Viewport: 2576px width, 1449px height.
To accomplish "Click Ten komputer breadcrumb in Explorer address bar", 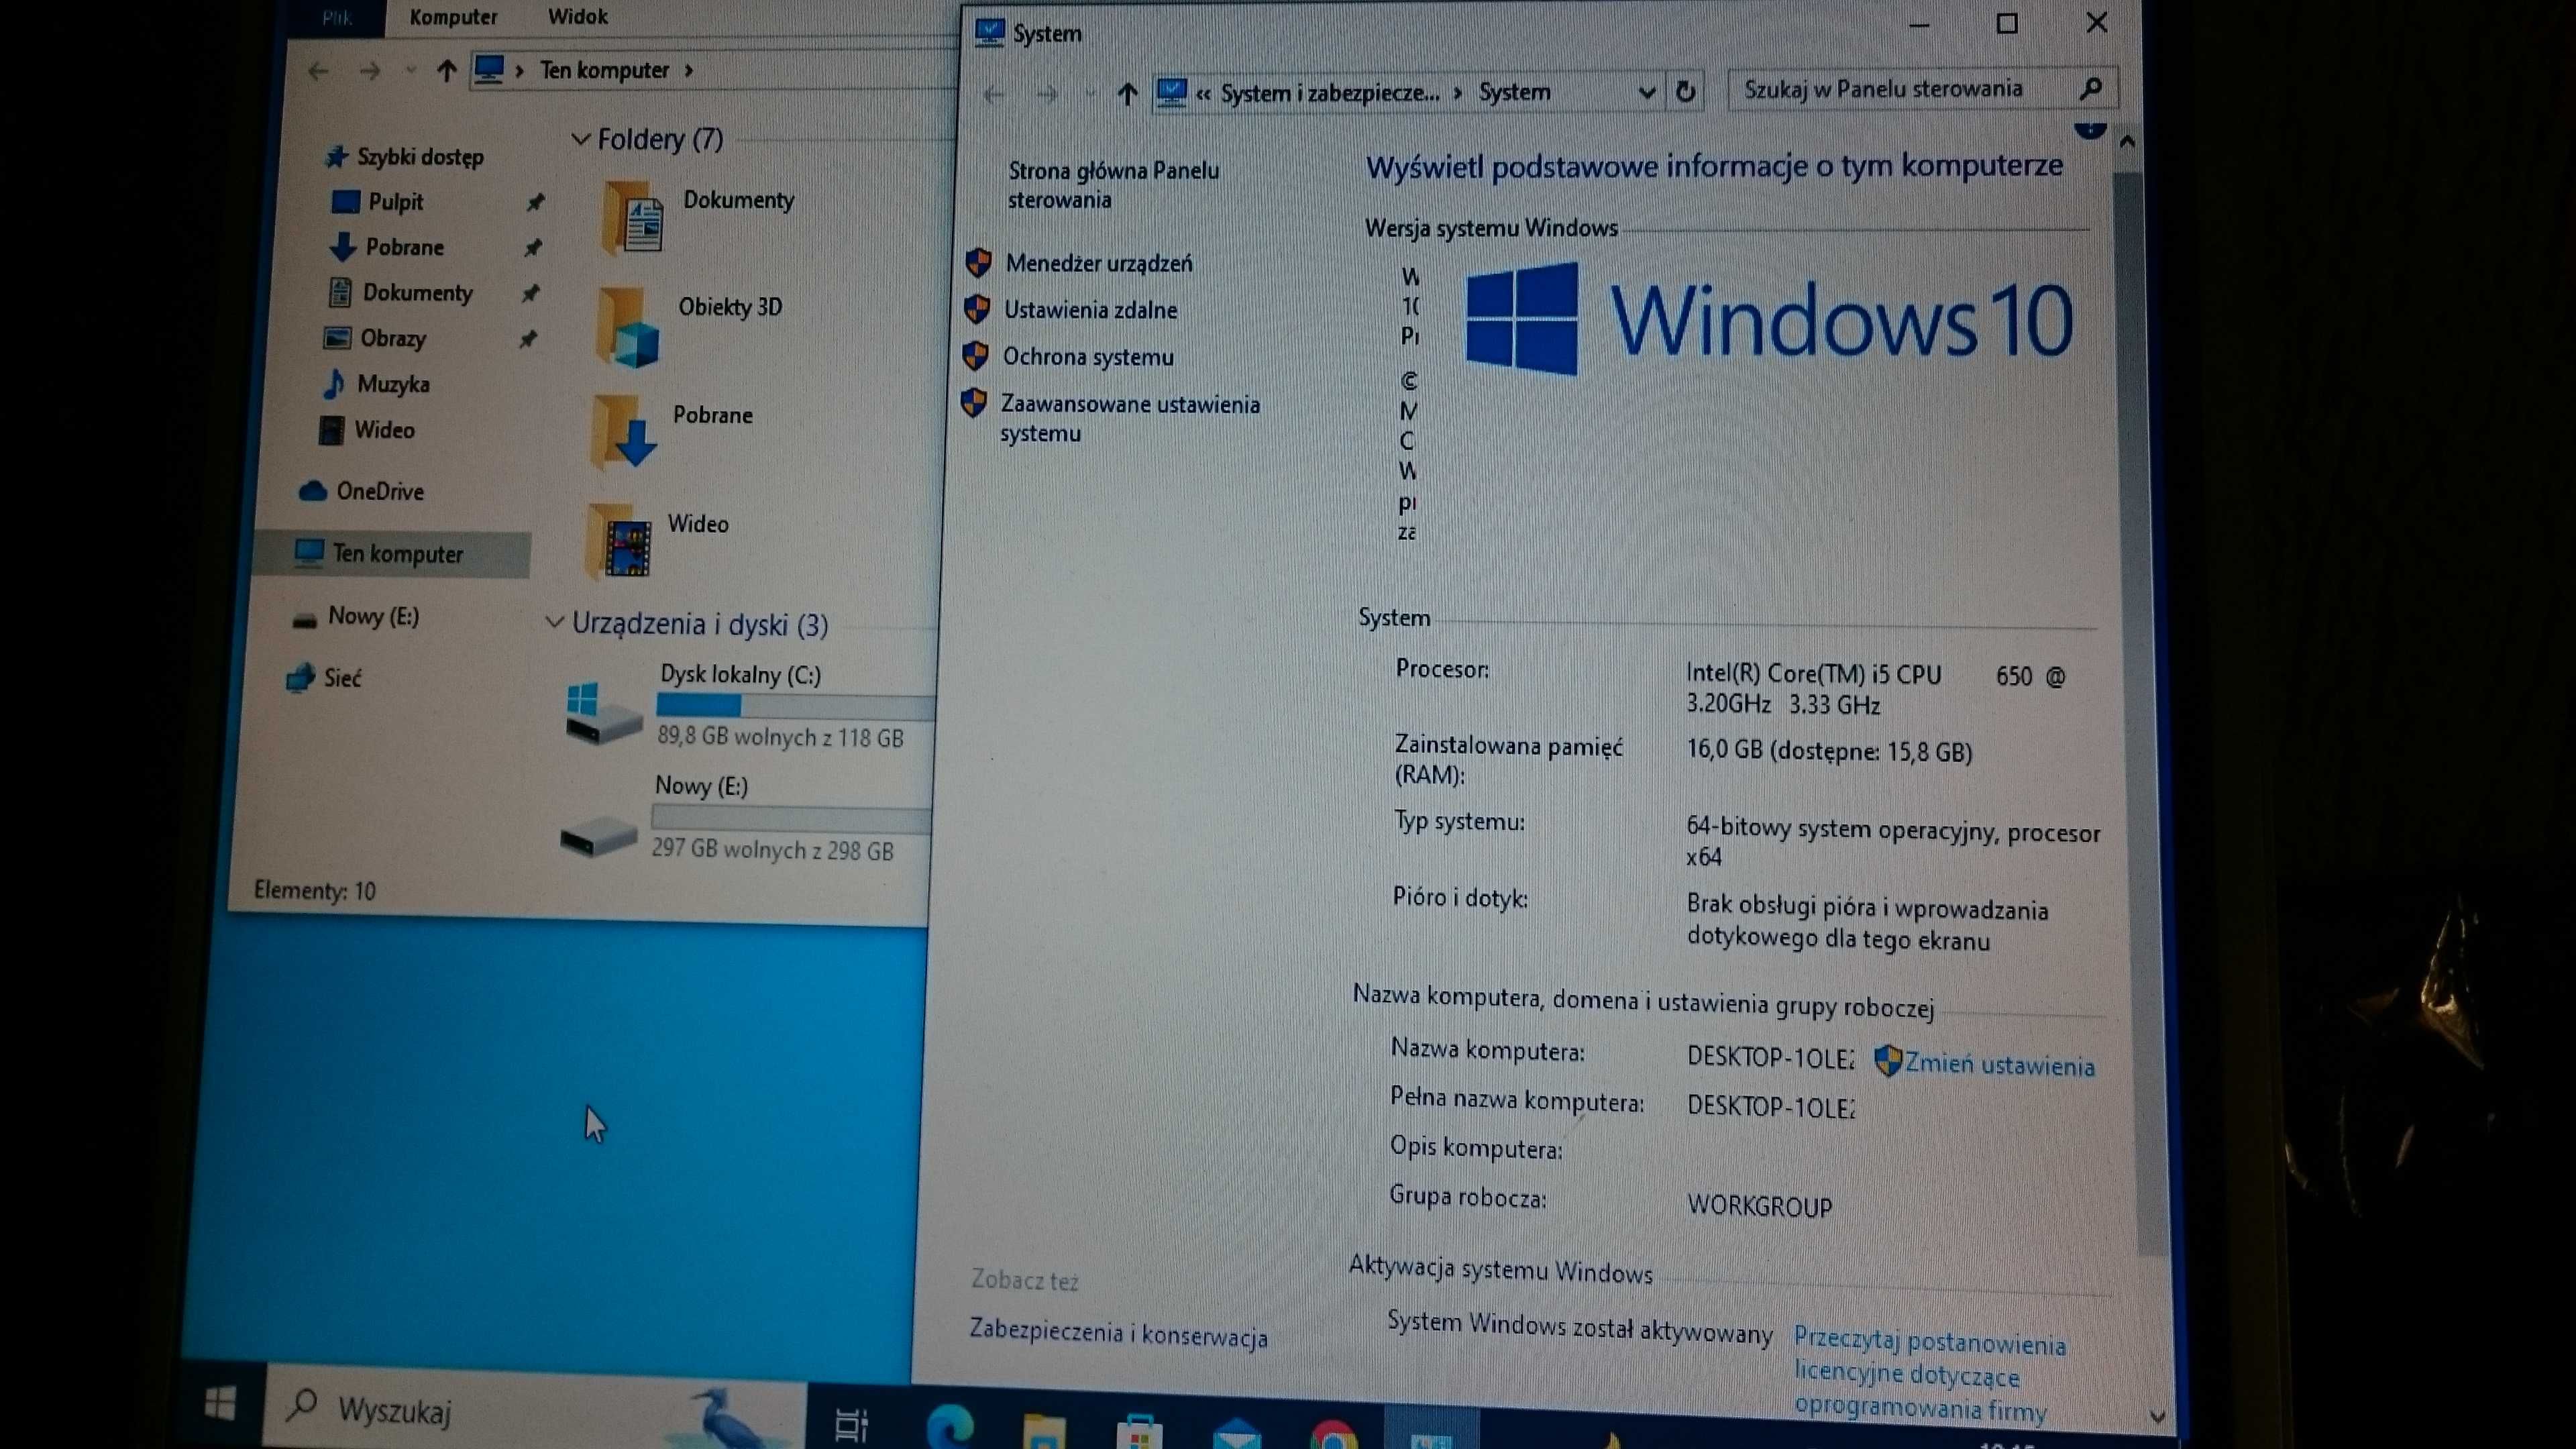I will tap(604, 70).
